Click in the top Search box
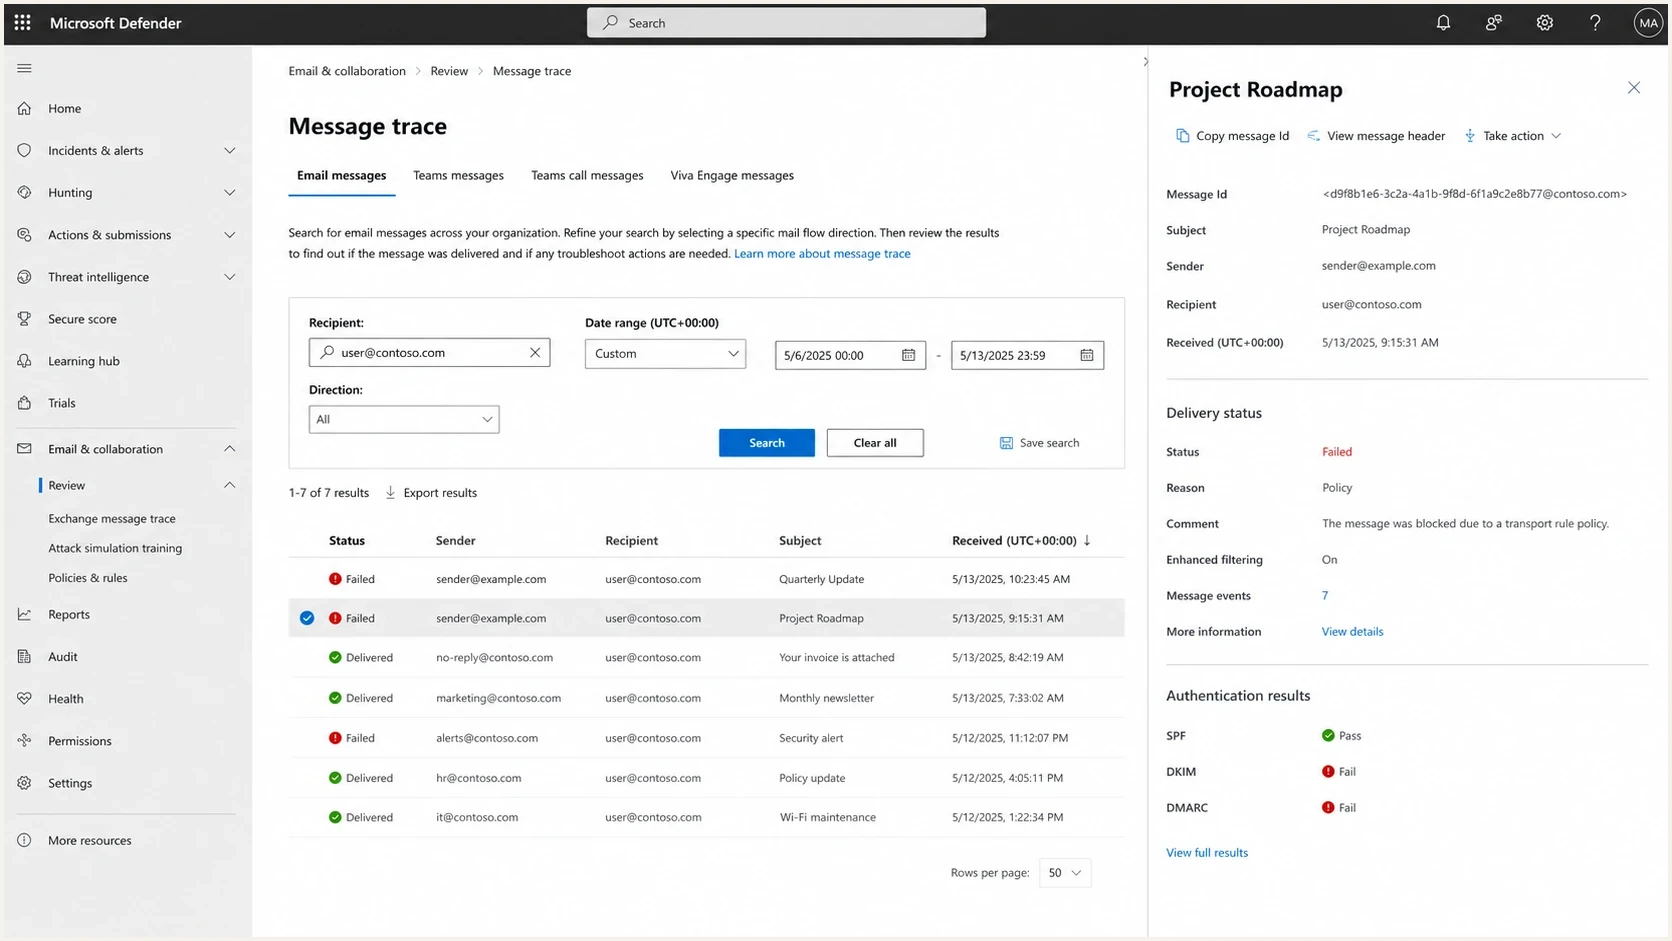Screen dimensions: 1672x941 coord(786,22)
